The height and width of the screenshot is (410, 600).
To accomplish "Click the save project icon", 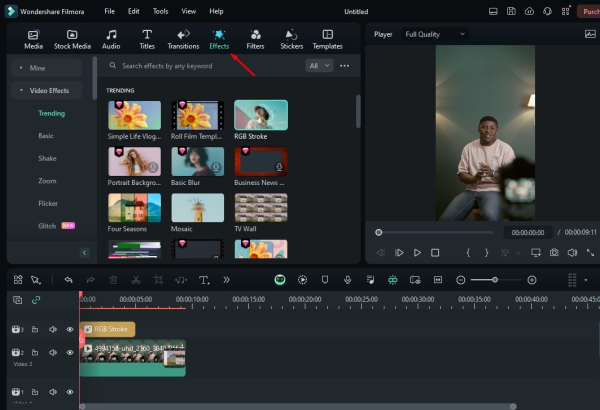I will point(511,12).
